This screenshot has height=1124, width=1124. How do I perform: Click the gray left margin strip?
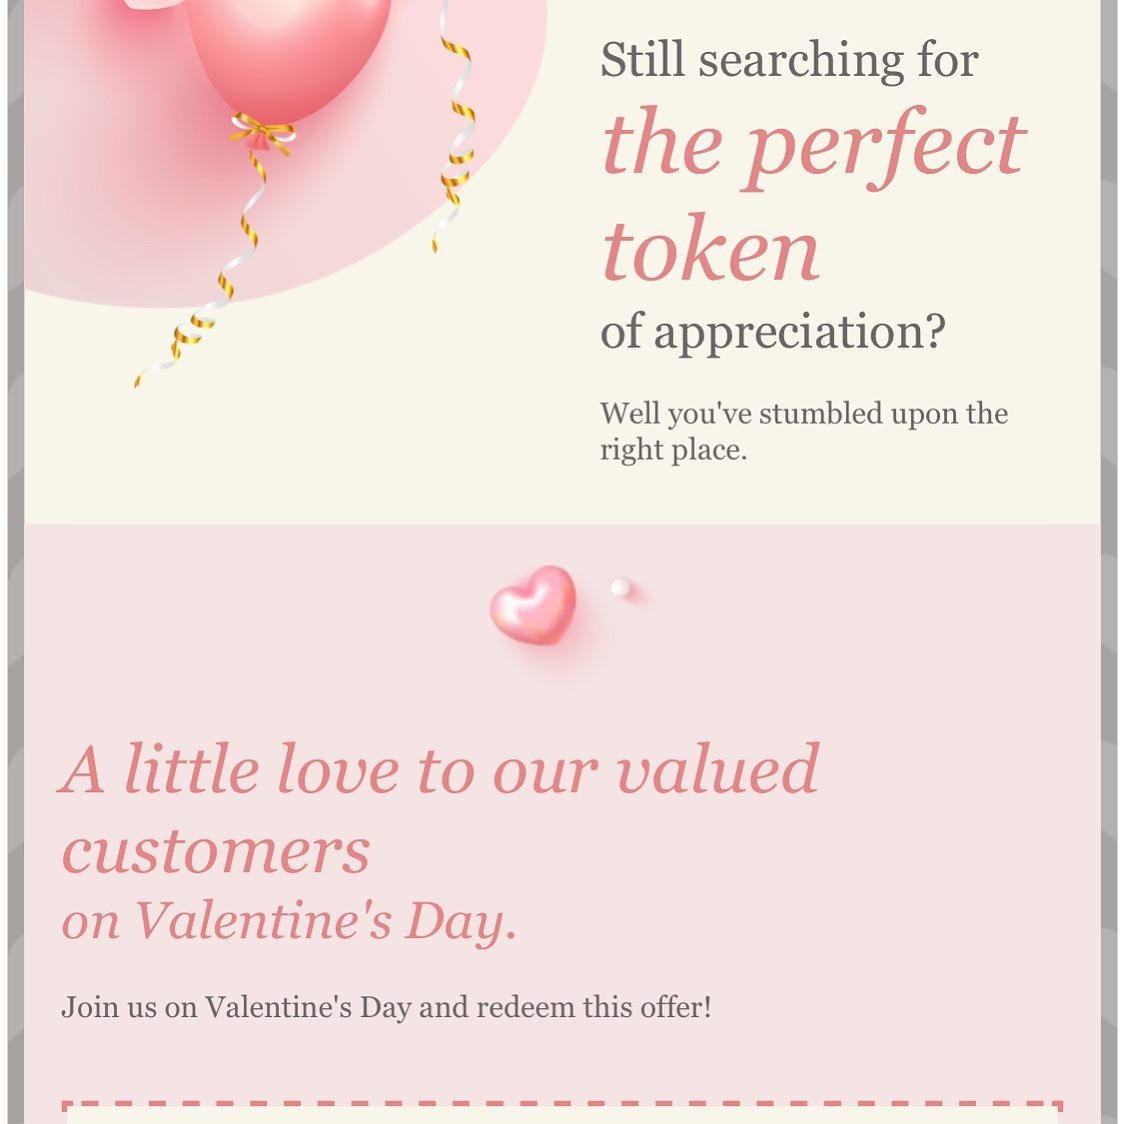pyautogui.click(x=15, y=600)
